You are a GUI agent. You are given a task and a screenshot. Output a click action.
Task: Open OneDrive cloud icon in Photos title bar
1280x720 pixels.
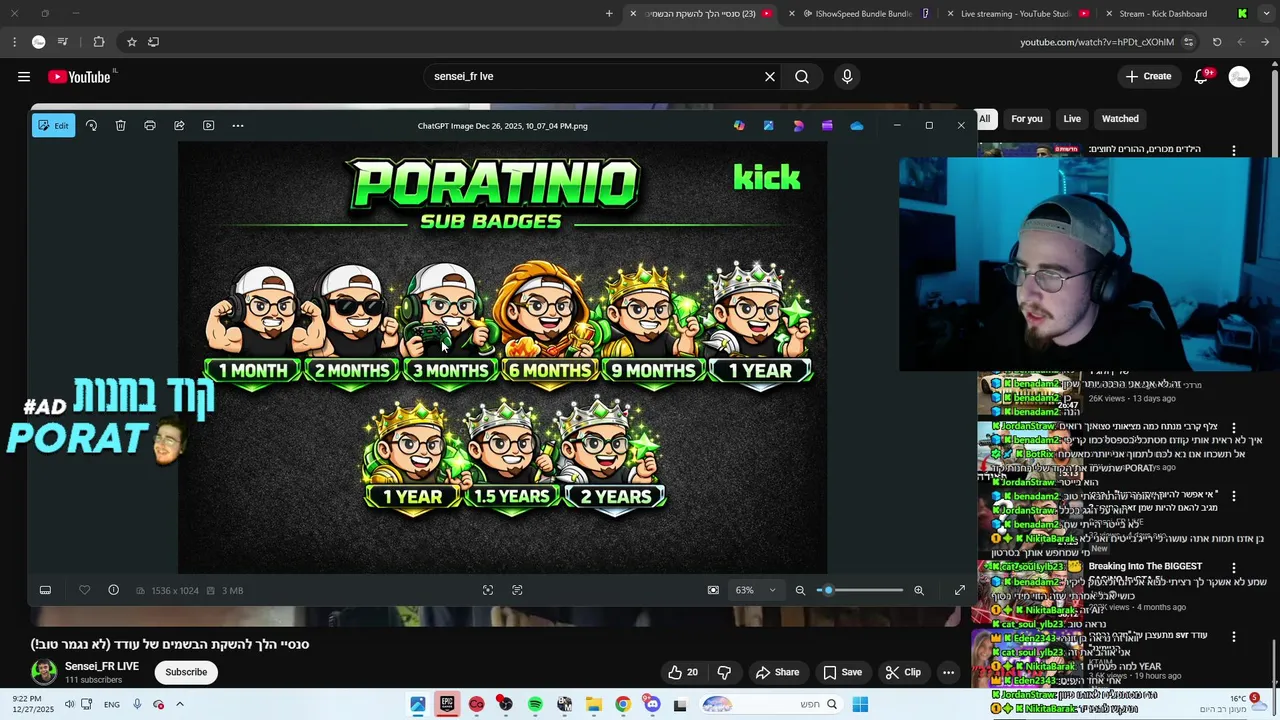click(x=857, y=126)
